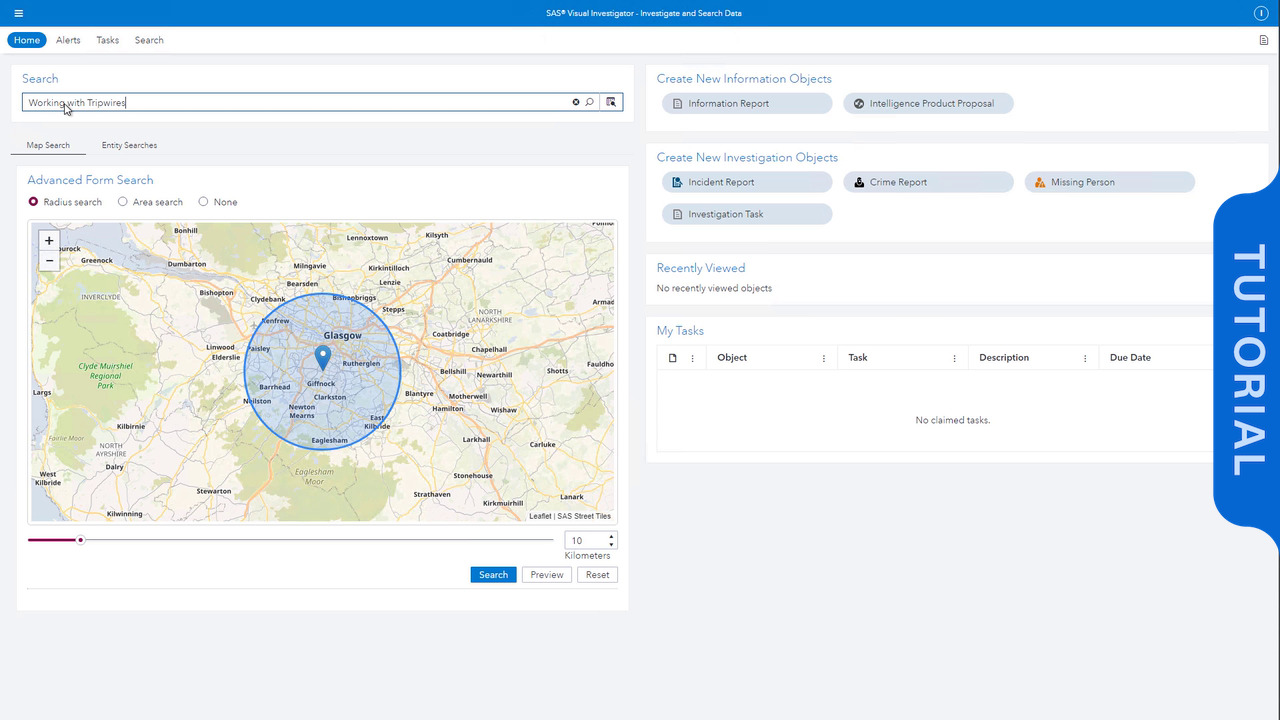Click the blue Search button
Viewport: 1280px width, 720px height.
493,574
